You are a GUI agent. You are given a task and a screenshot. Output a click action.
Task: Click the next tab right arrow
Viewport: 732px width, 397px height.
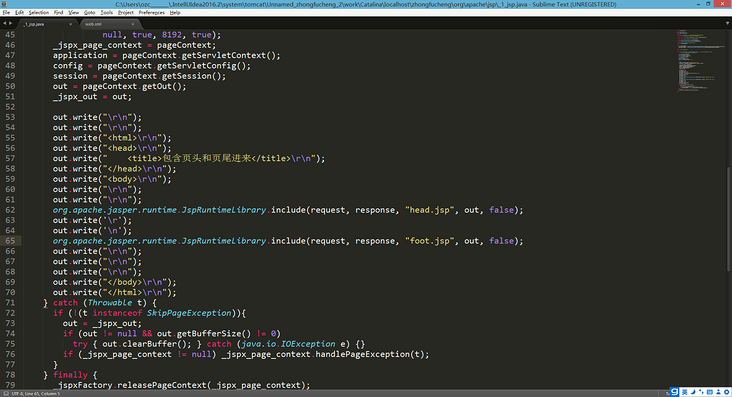(x=10, y=23)
